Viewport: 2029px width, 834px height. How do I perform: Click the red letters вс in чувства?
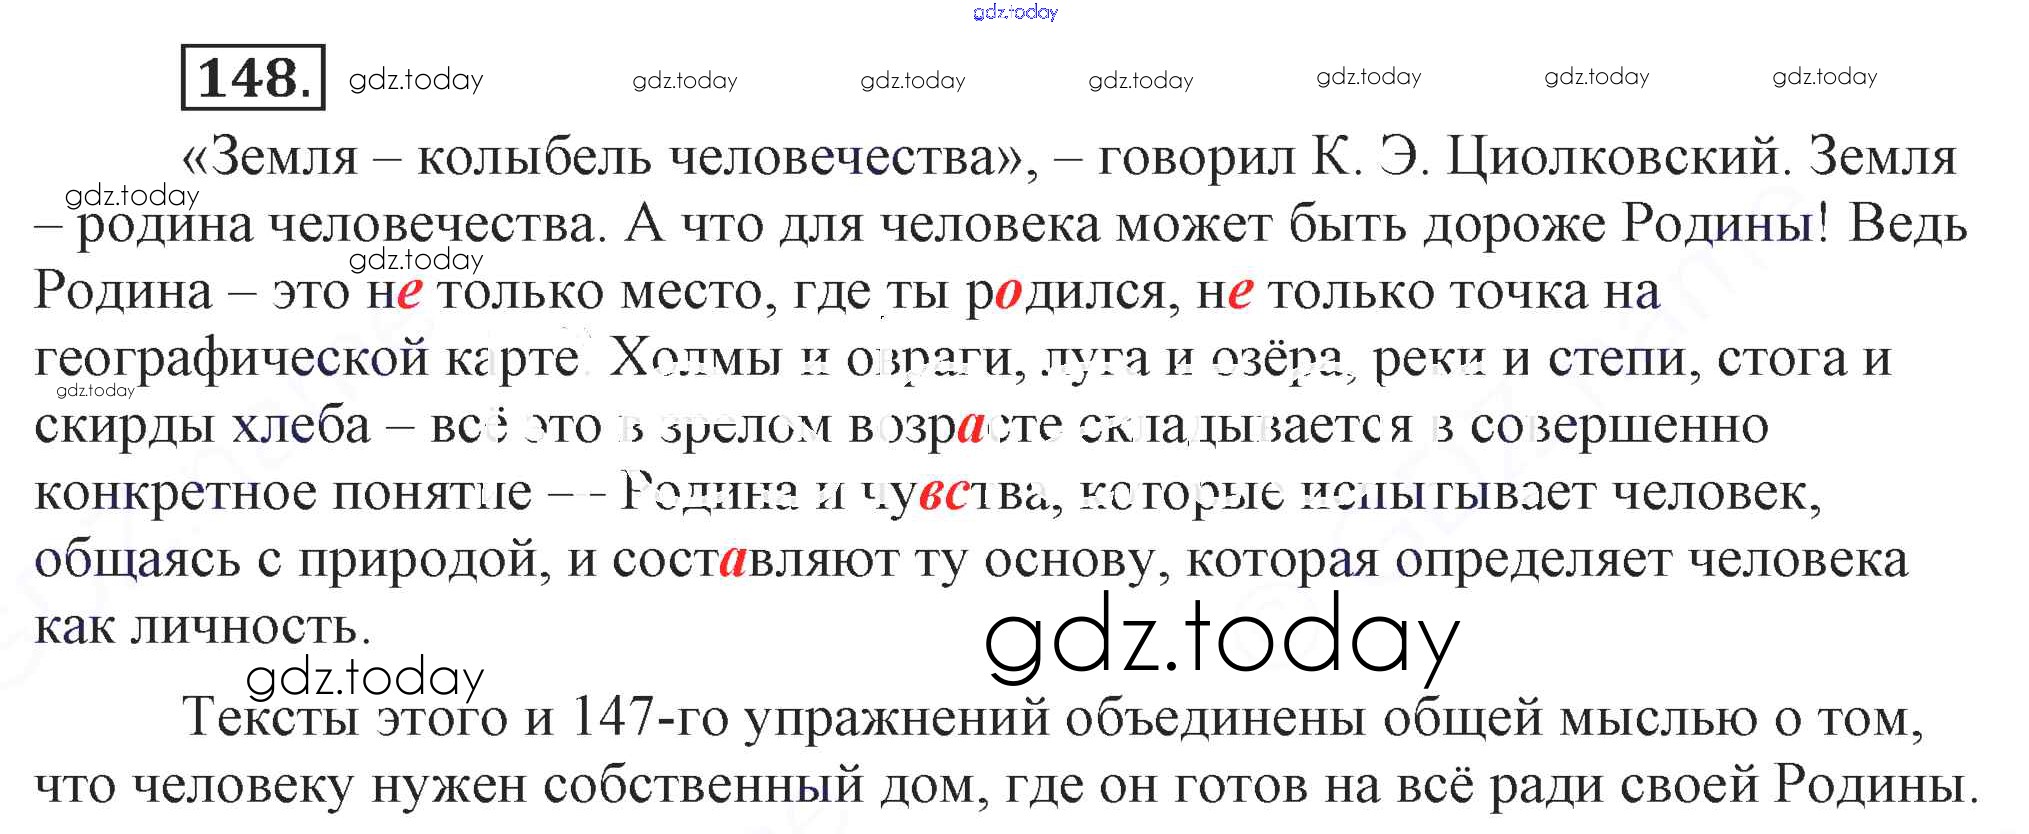(x=944, y=493)
